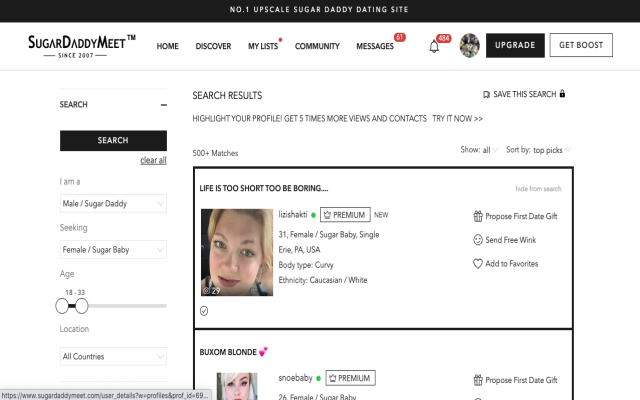The height and width of the screenshot is (400, 640).
Task: Open snoebaby's profile photo
Action: pyautogui.click(x=237, y=386)
